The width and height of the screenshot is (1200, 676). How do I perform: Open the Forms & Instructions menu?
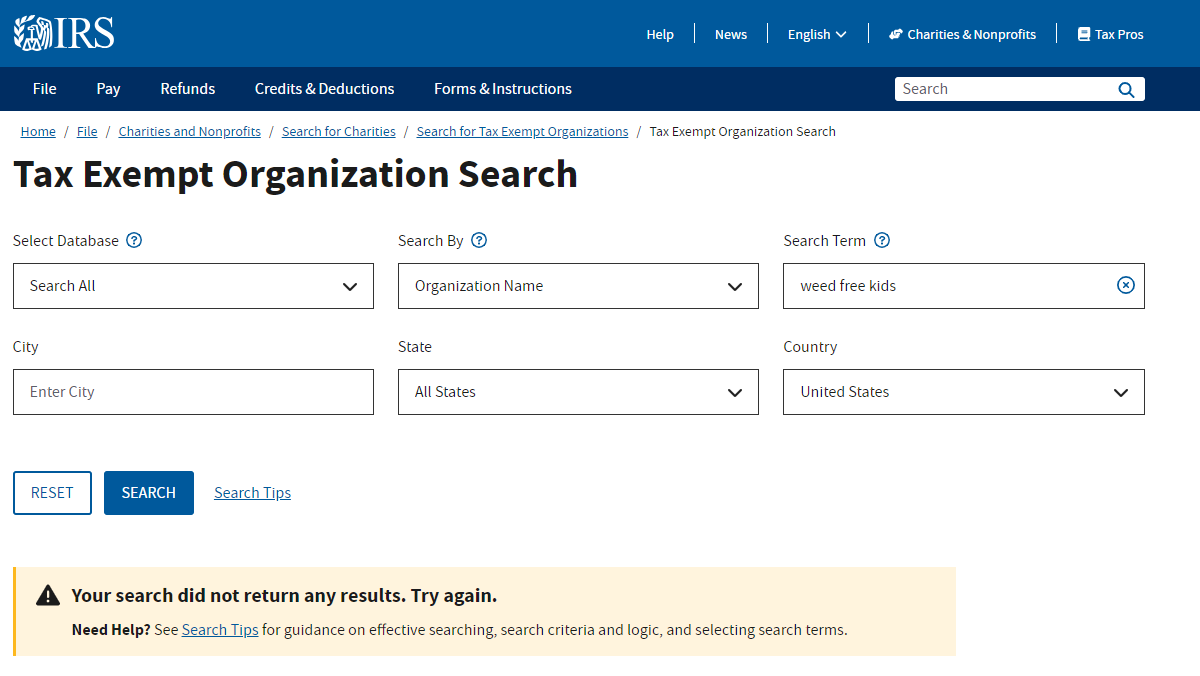point(503,89)
